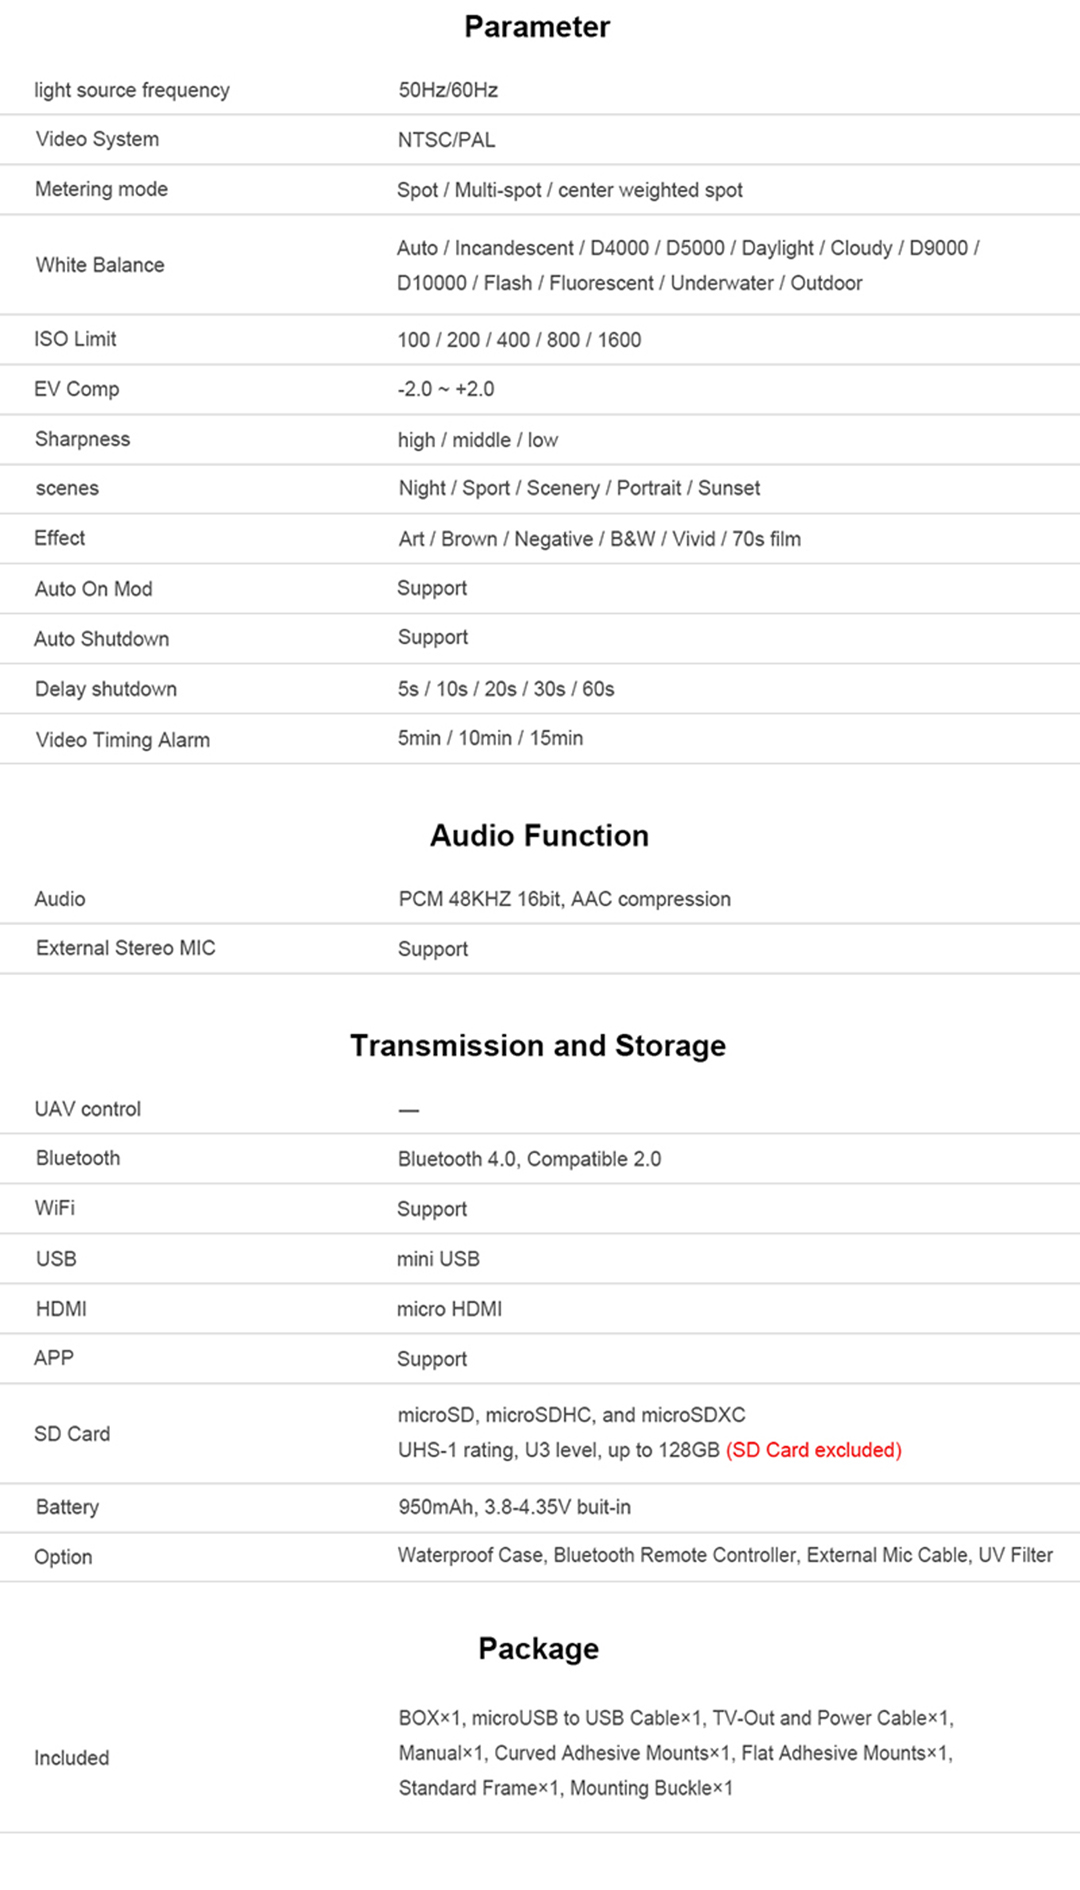Click the Sharpness high / middle / low value
Viewport: 1080px width, 1890px height.
click(478, 440)
